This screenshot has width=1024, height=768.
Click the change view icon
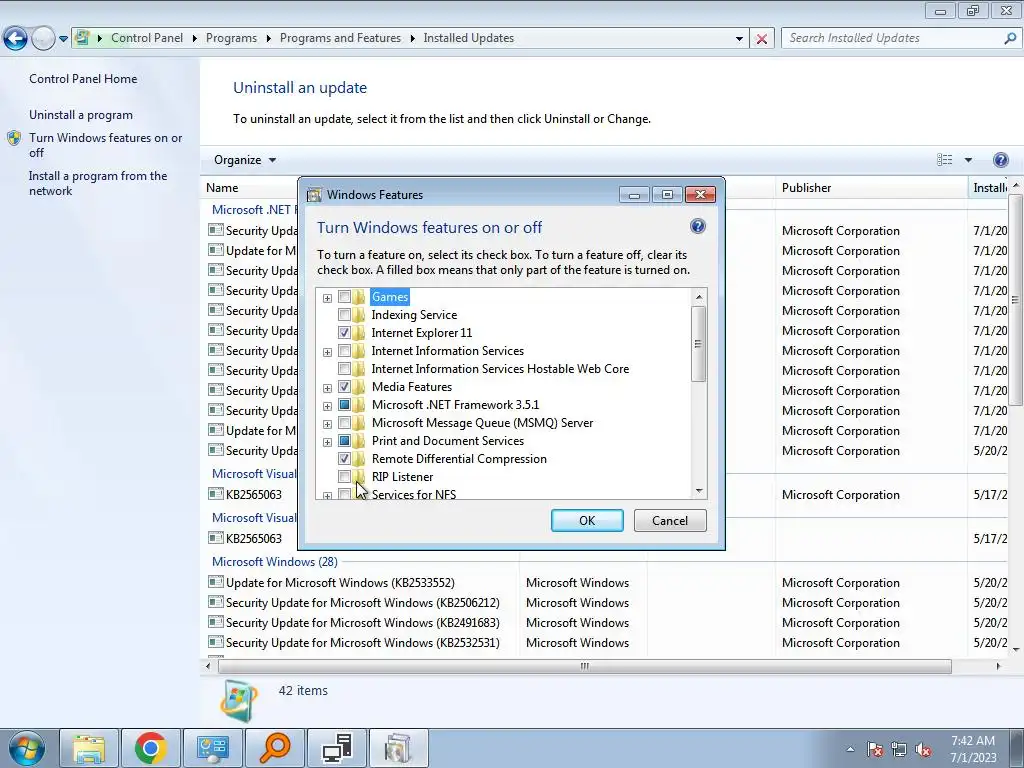click(x=944, y=160)
